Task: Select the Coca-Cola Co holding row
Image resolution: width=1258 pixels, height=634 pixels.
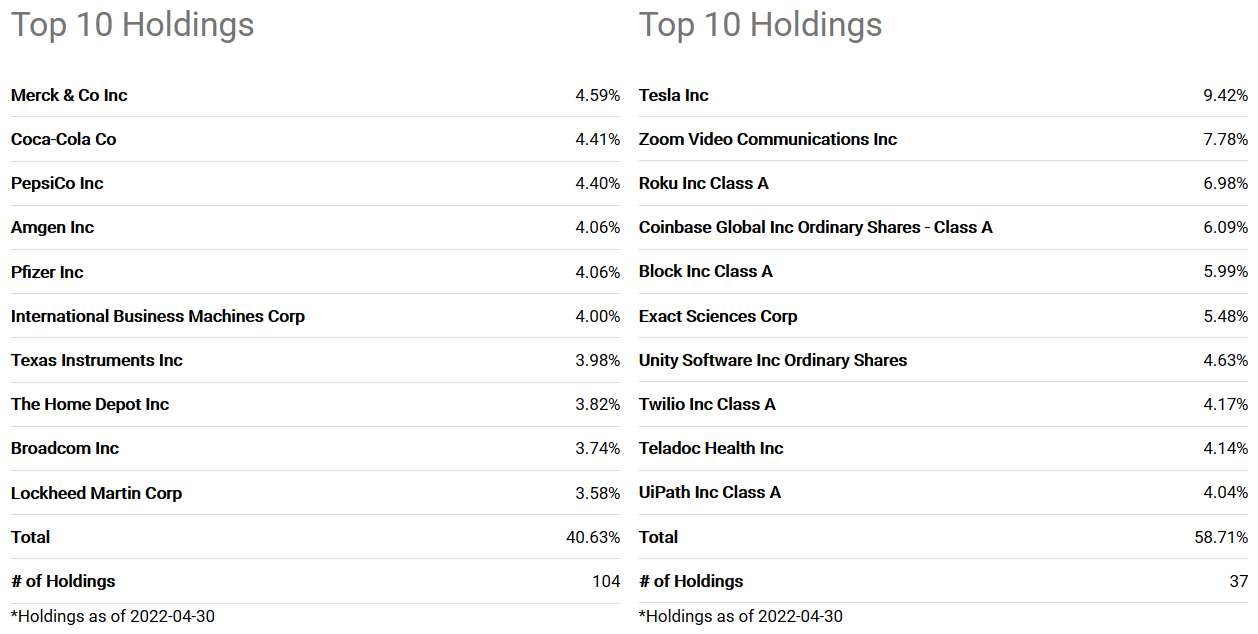Action: pyautogui.click(x=315, y=139)
